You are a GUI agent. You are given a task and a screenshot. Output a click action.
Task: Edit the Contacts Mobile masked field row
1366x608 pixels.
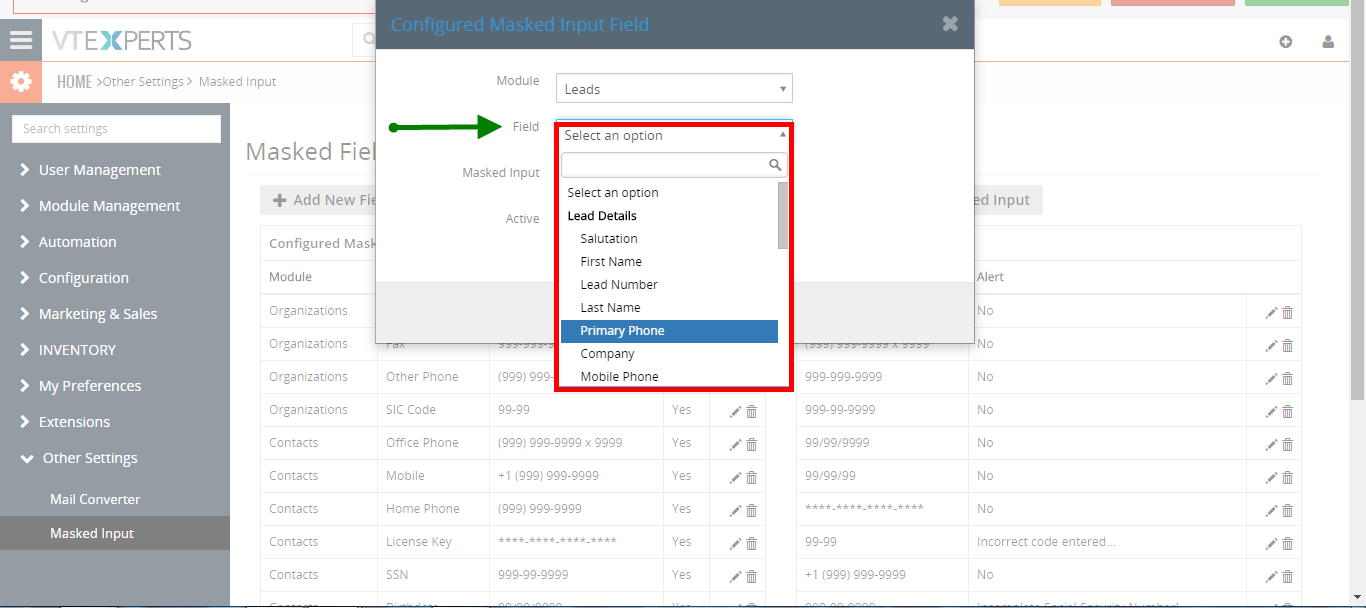735,477
